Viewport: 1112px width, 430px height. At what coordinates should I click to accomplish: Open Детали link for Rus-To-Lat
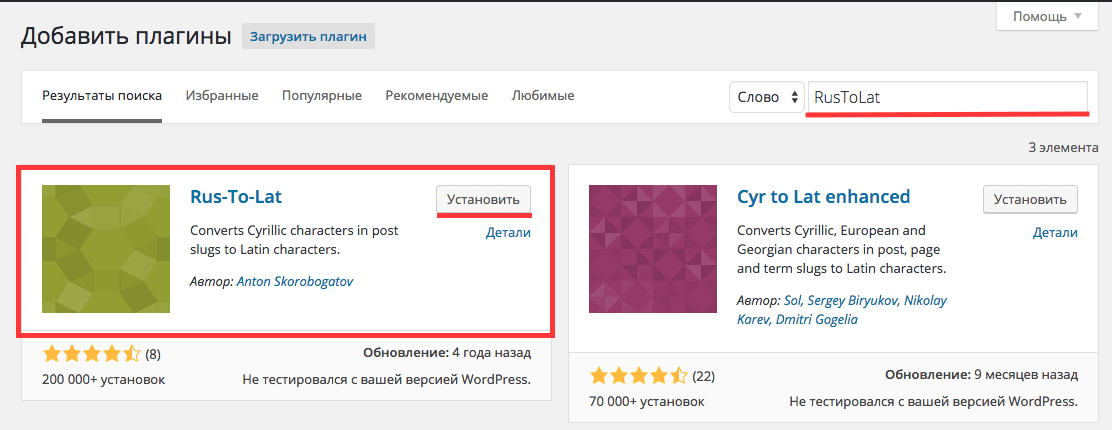click(508, 233)
